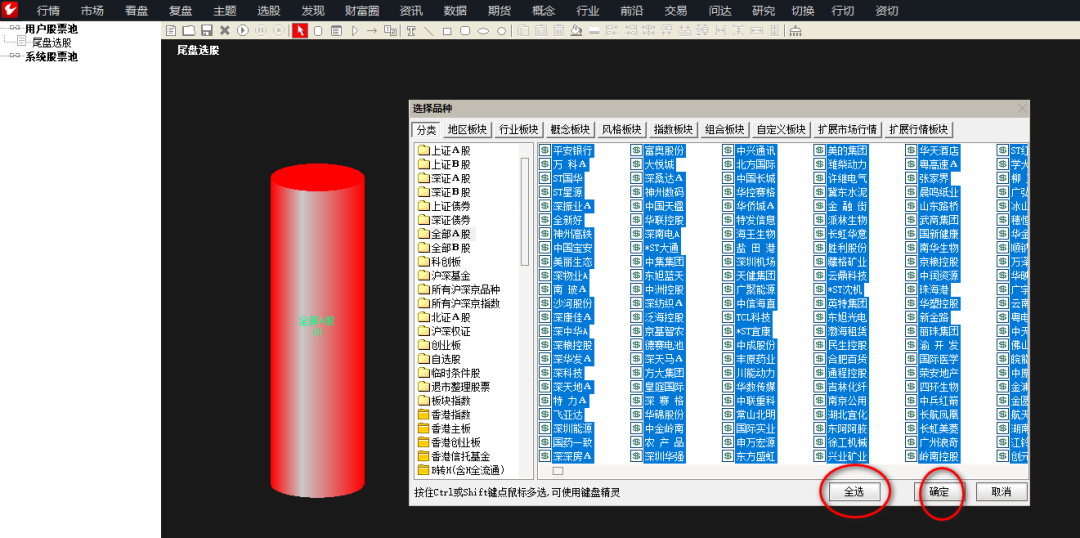
Task: Click the X delete toolbar icon
Action: coord(225,30)
